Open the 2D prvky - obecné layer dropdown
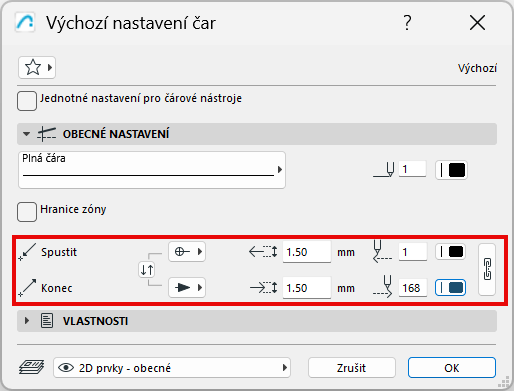The width and height of the screenshot is (514, 391). (x=172, y=368)
